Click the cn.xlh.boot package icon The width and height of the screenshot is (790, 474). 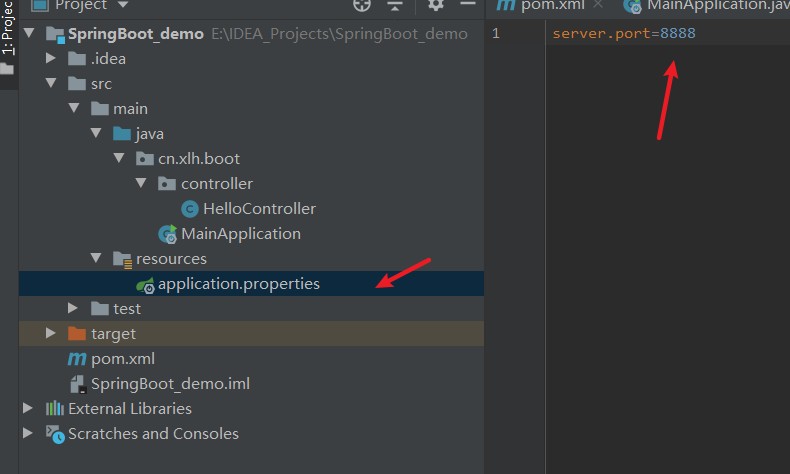tap(145, 159)
